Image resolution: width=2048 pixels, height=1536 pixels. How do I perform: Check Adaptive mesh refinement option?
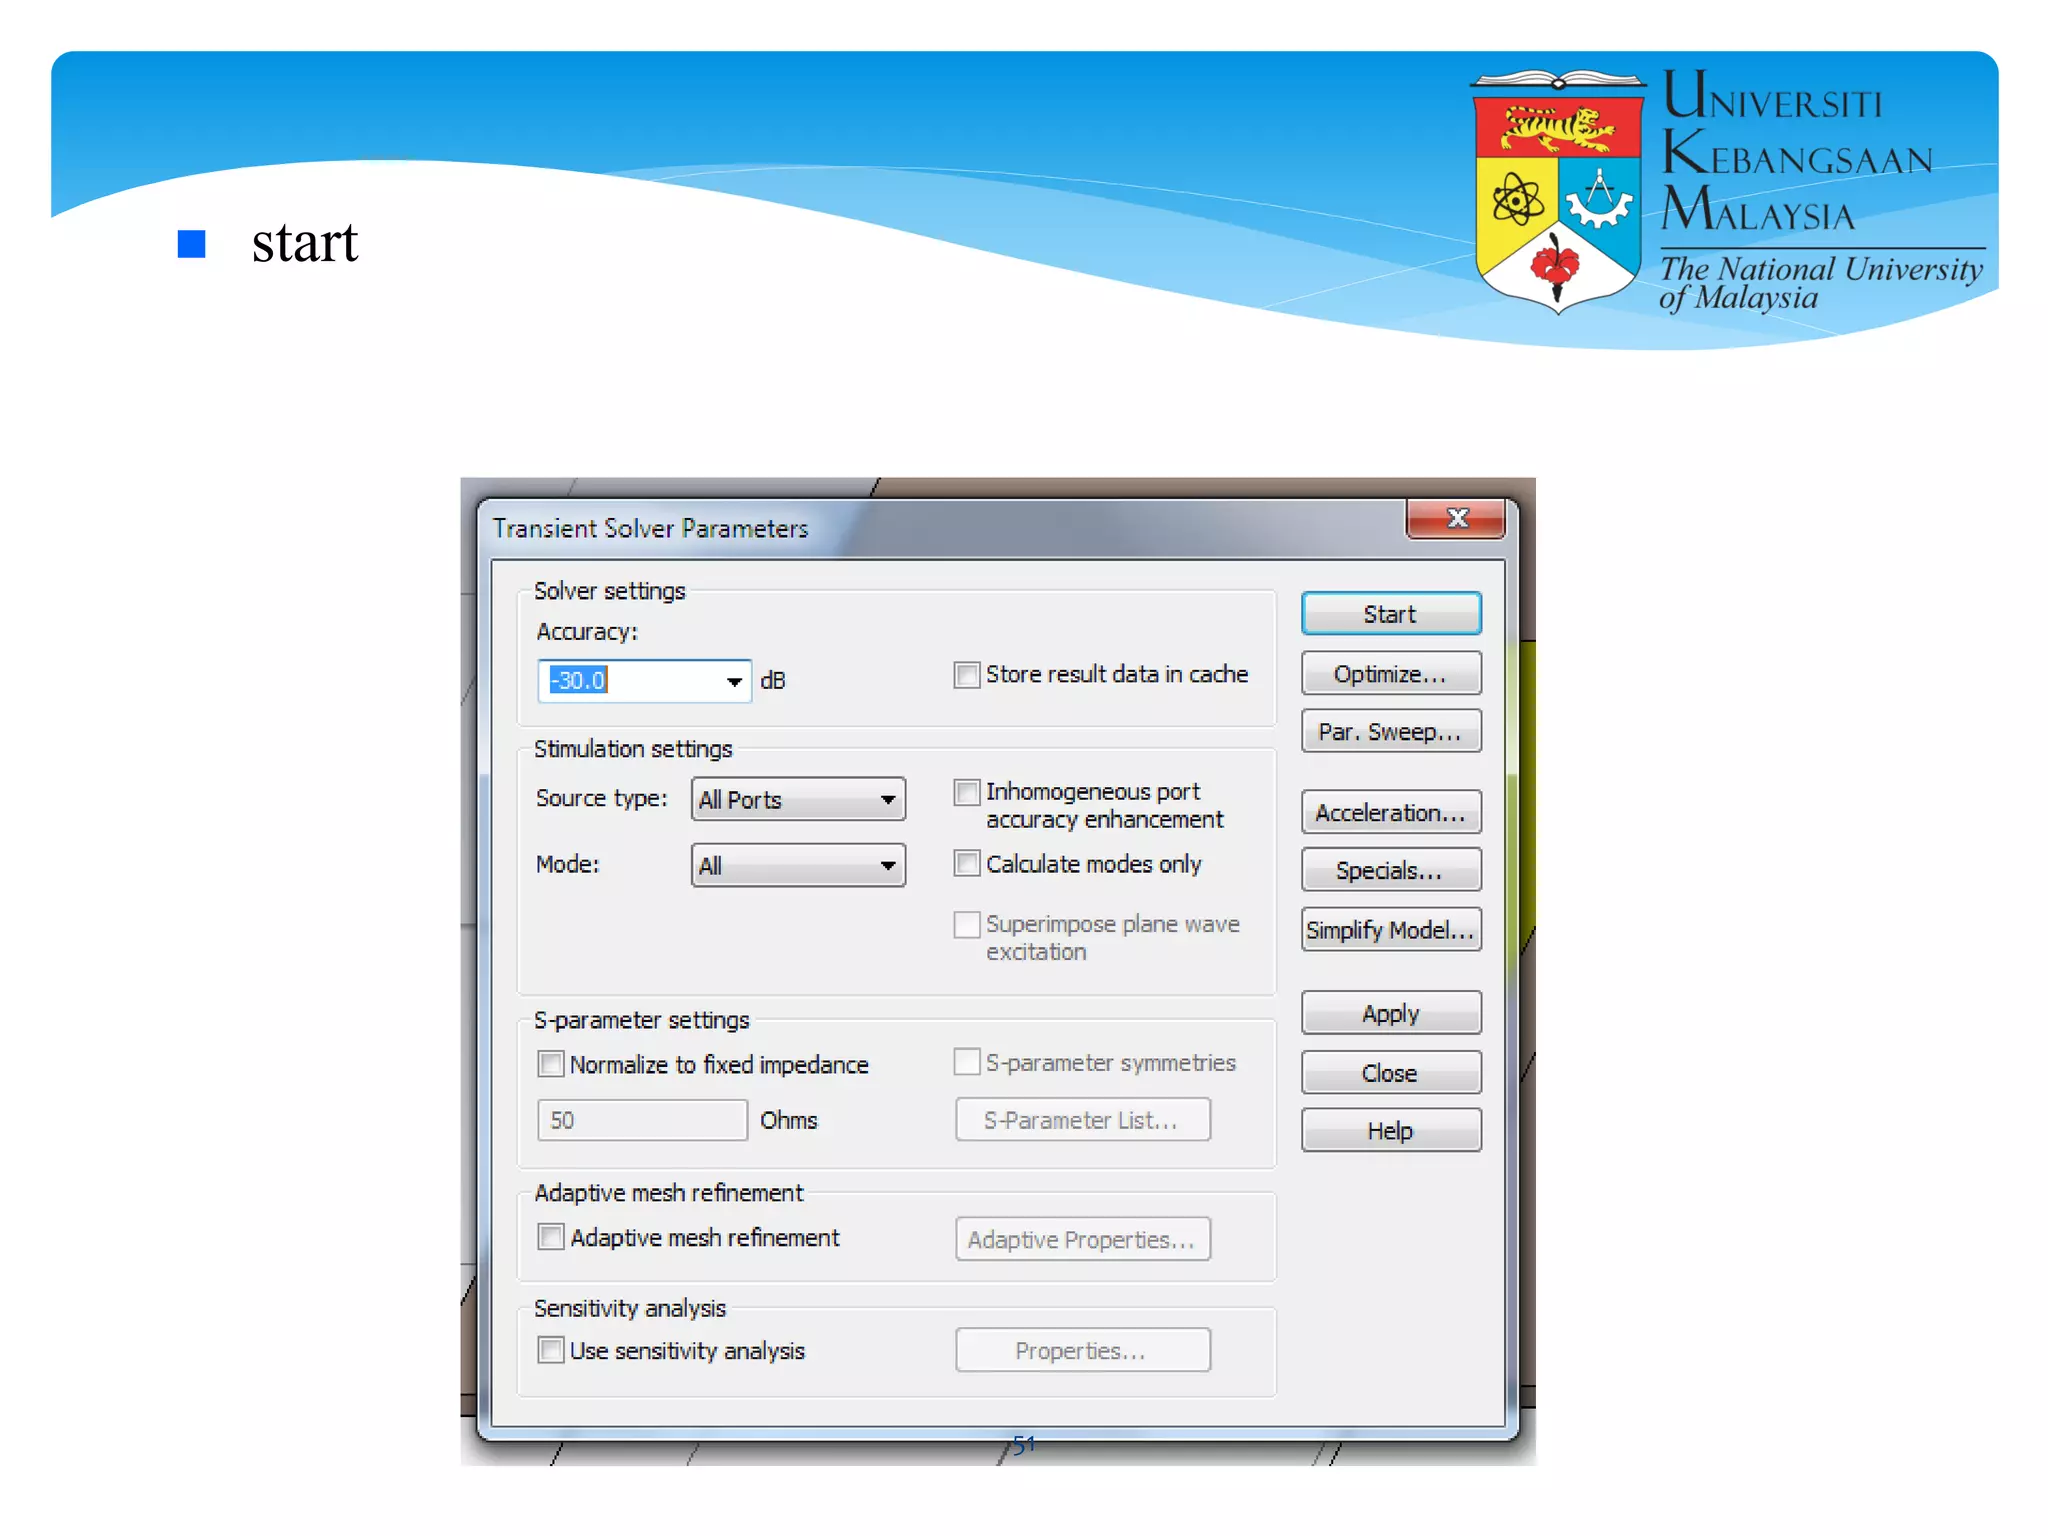[551, 1237]
